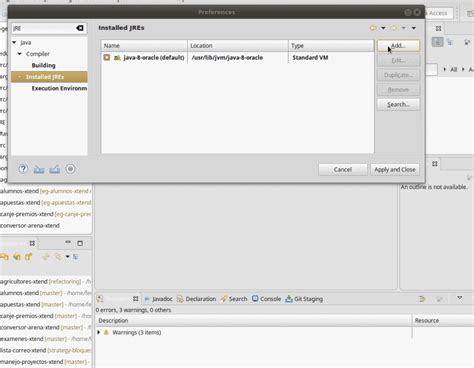Viewport: 474px width, 368px height.
Task: Click the Description column header
Action: click(x=253, y=320)
